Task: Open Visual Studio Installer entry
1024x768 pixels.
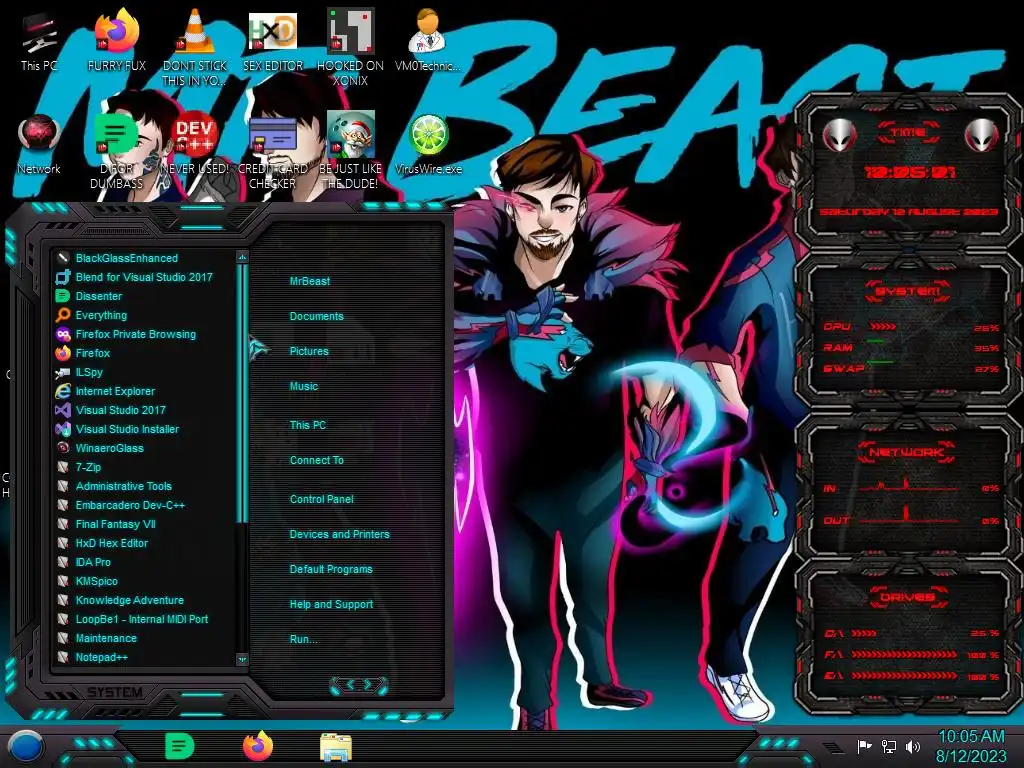Action: pyautogui.click(x=127, y=428)
